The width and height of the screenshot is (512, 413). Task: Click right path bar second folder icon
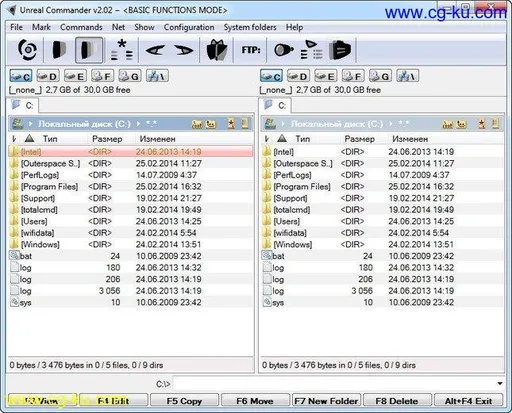tap(462, 124)
